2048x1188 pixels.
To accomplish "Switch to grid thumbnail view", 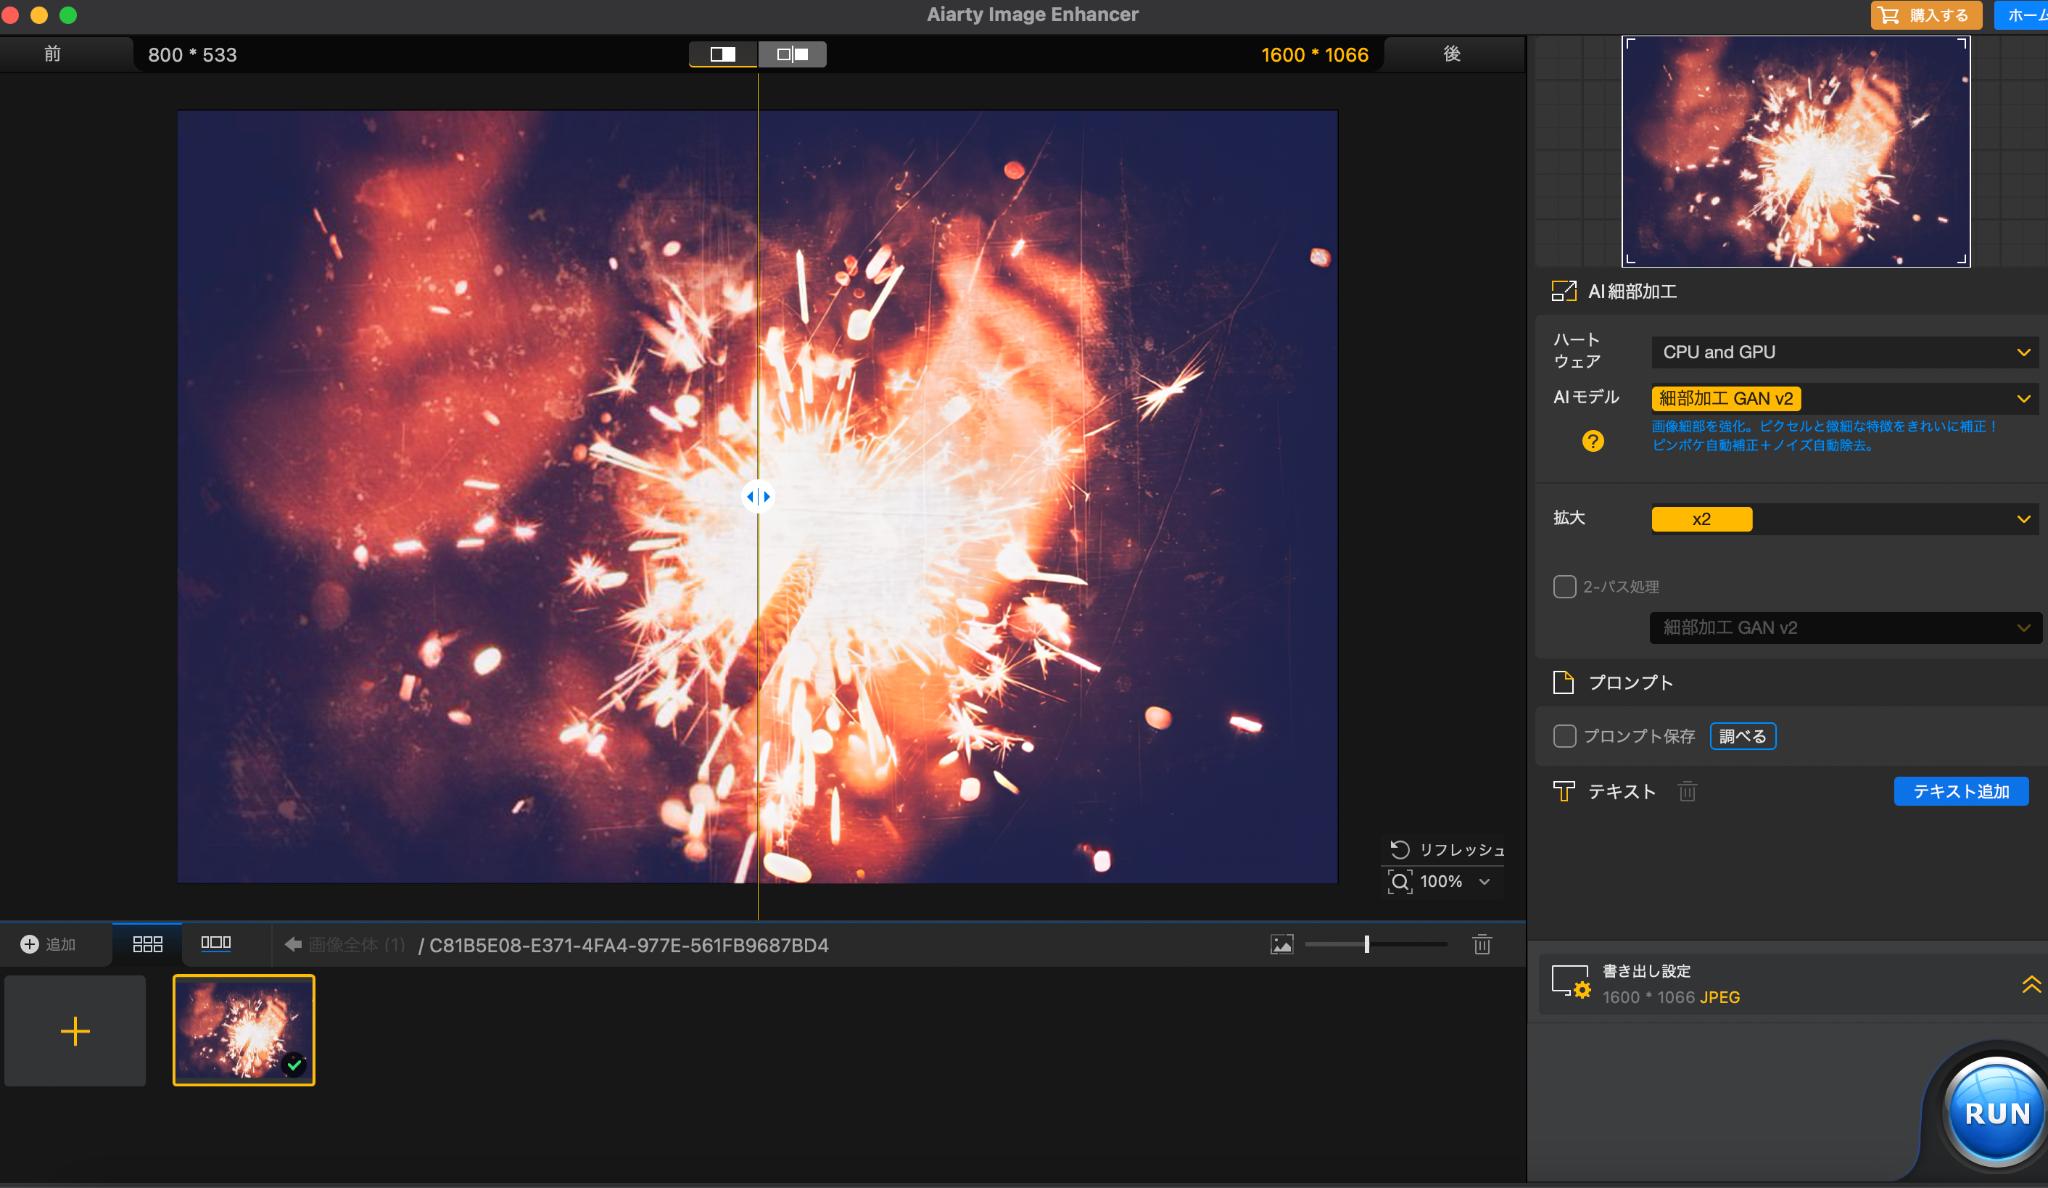I will (x=147, y=944).
